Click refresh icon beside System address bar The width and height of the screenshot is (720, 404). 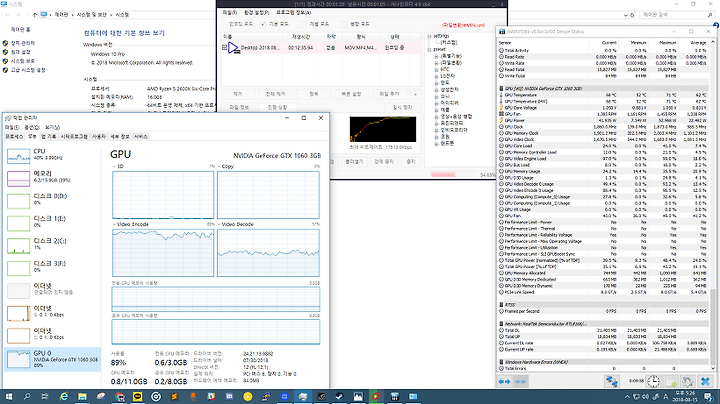click(632, 15)
